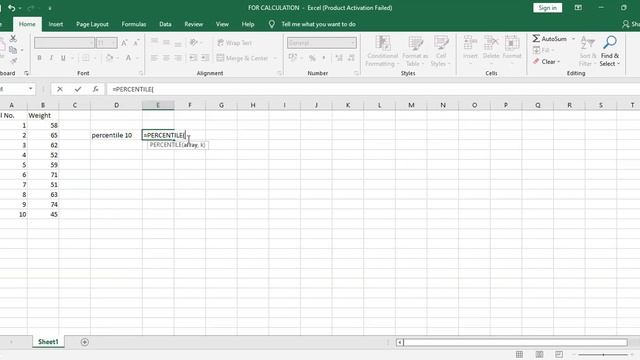The image size is (640, 360).
Task: Click the Align Left icon
Action: click(154, 58)
